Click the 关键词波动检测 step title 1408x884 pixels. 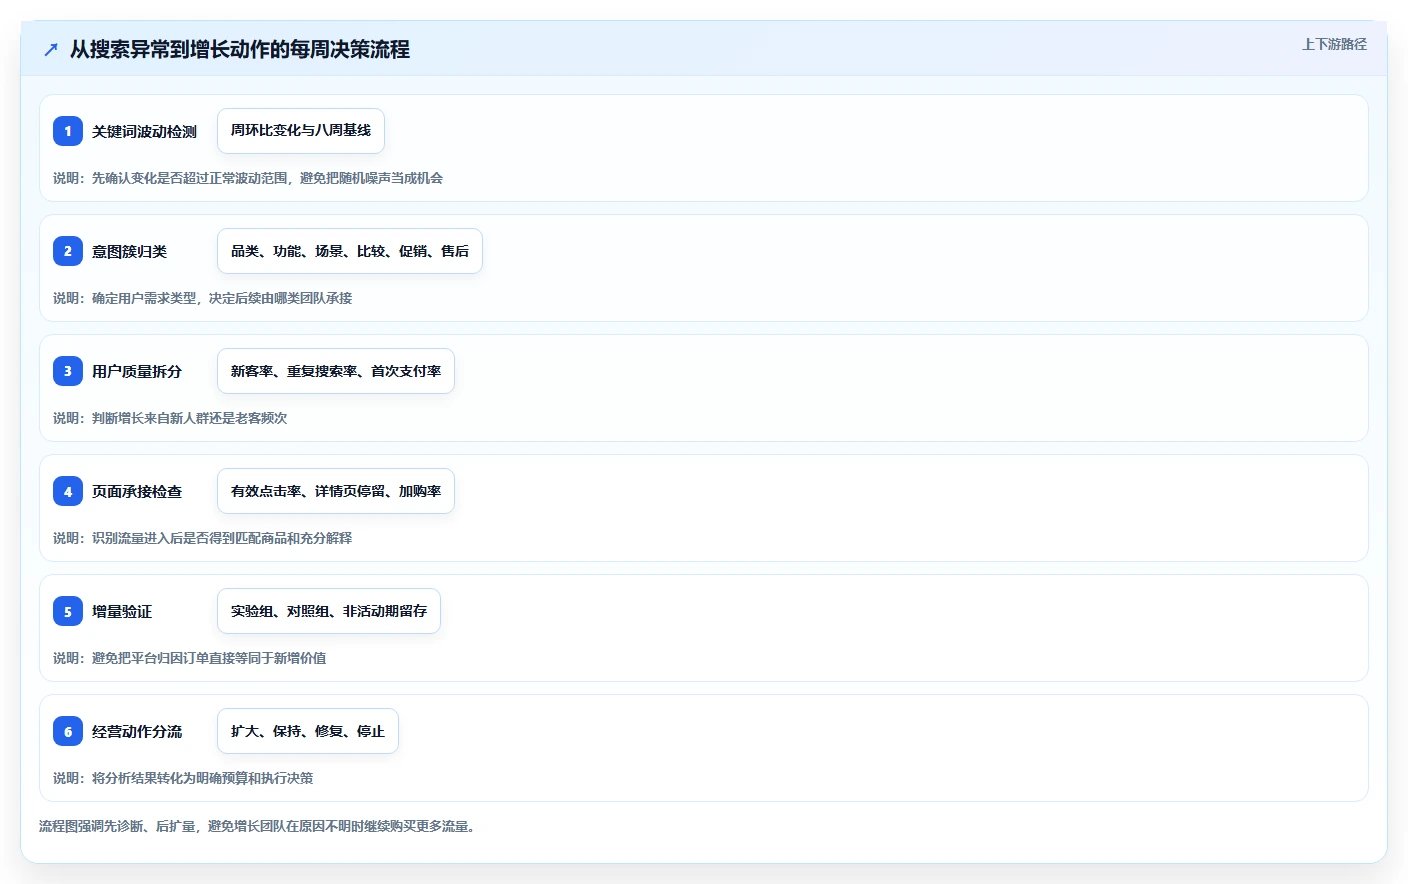tap(144, 131)
